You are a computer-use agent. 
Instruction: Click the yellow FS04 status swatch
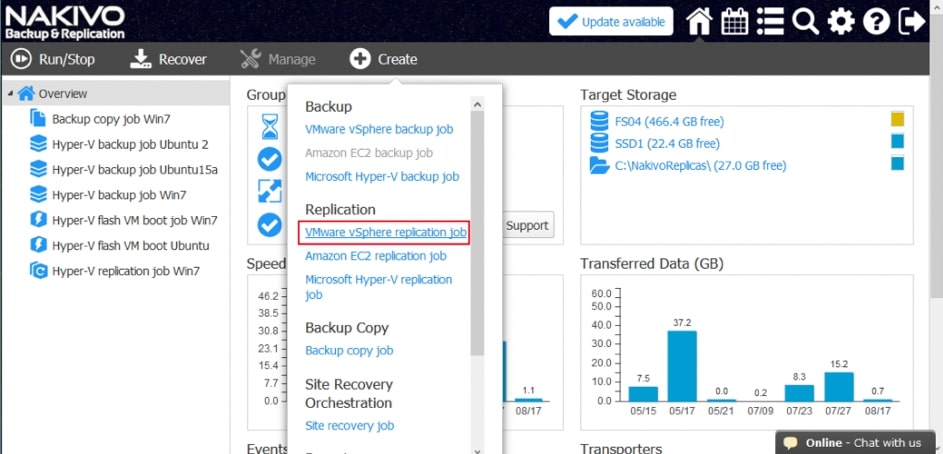coord(897,120)
